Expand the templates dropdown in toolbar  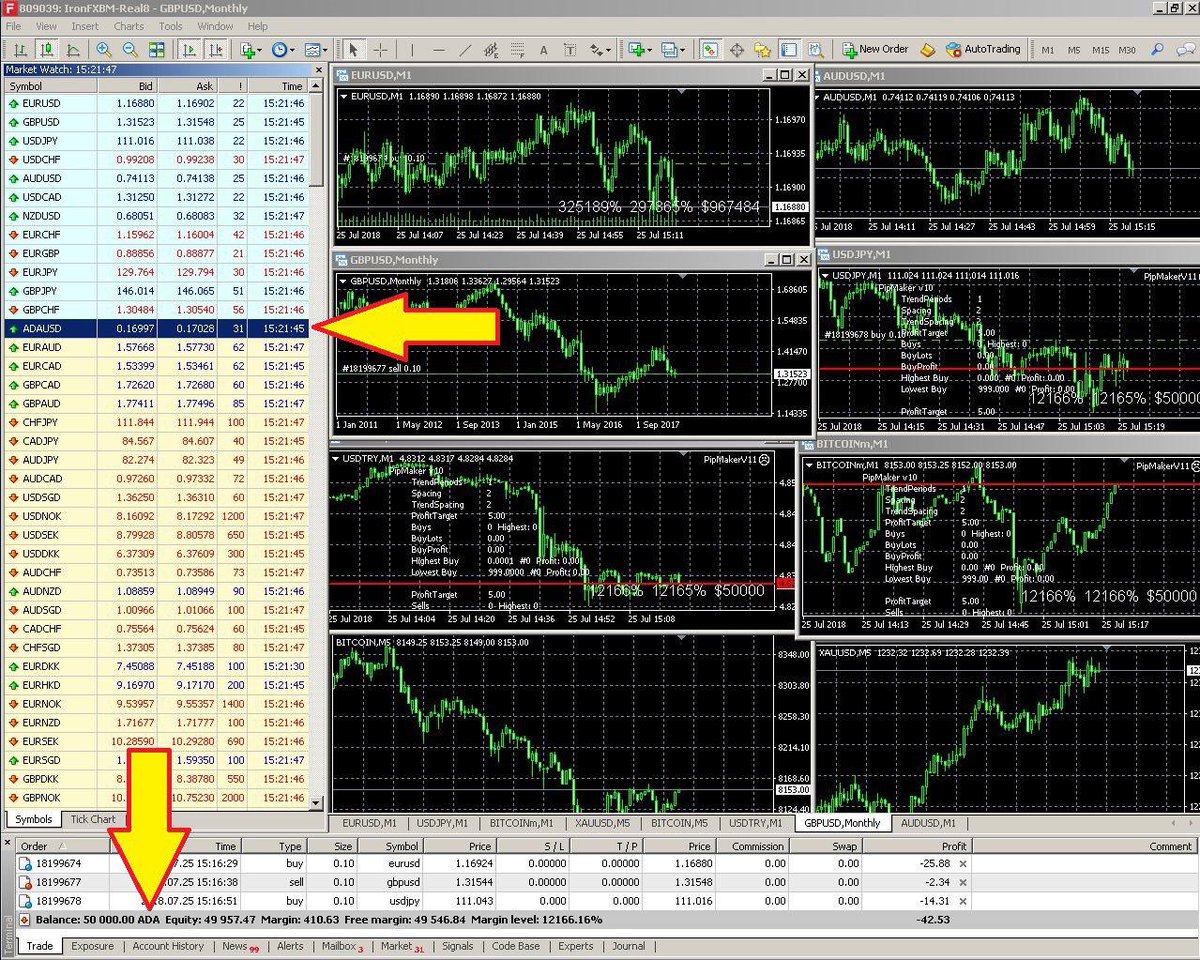tap(316, 49)
